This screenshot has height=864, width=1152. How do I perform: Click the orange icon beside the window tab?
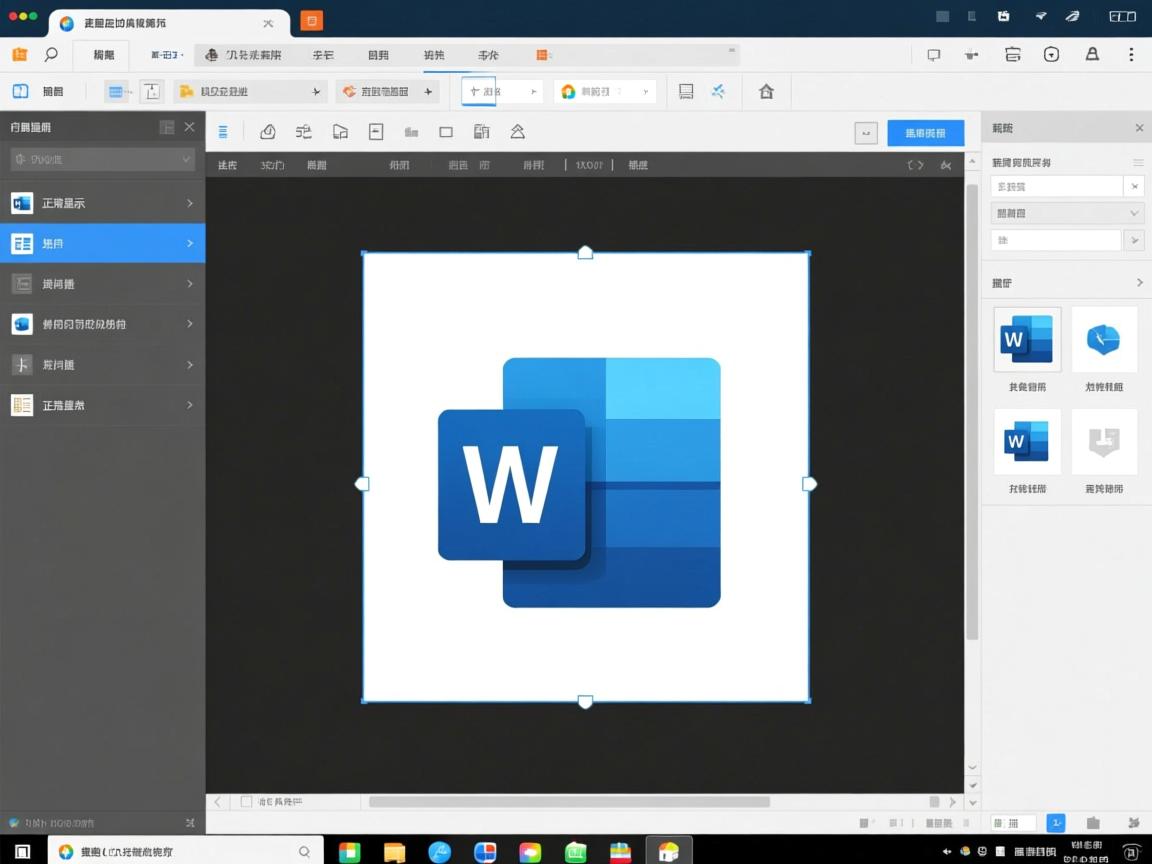click(312, 21)
